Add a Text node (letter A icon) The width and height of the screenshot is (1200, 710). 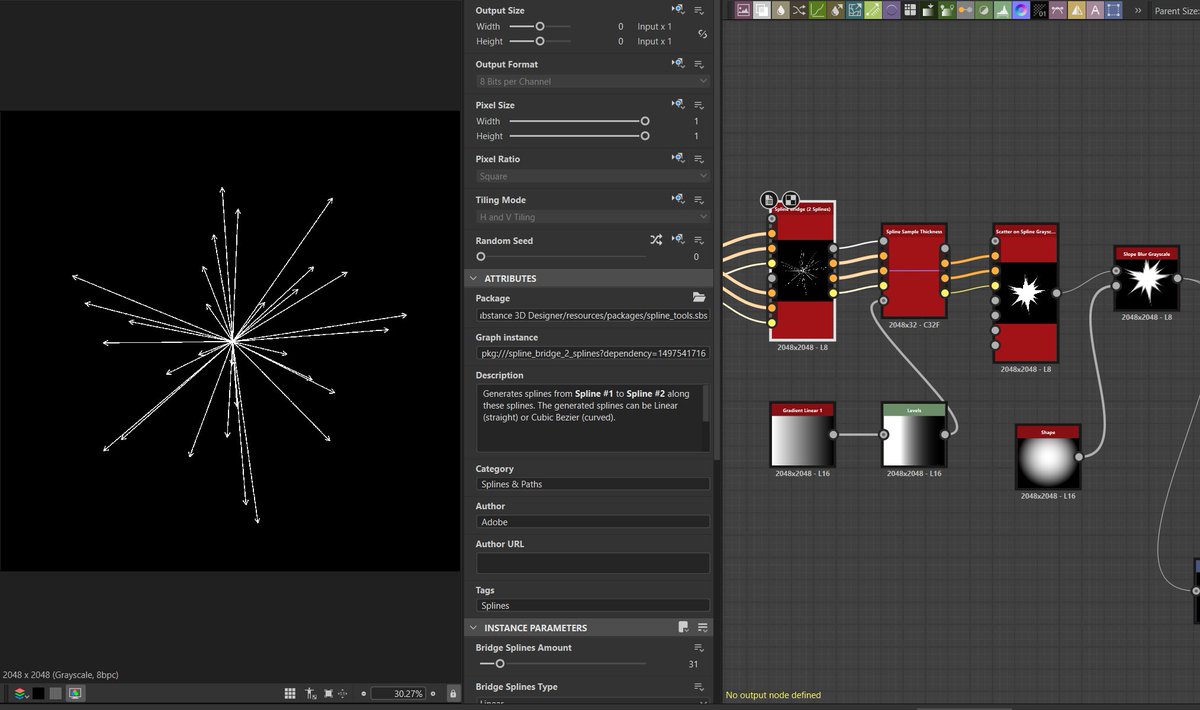1094,10
